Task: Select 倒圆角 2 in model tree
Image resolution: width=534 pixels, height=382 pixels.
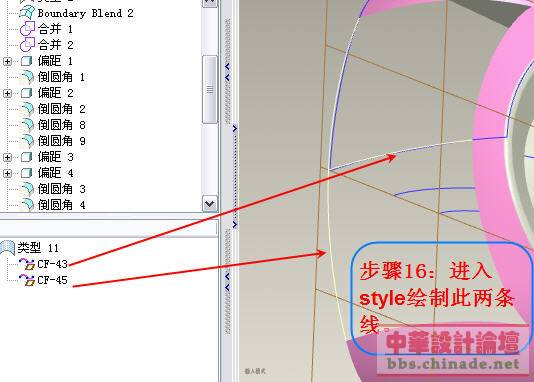Action: (x=62, y=109)
